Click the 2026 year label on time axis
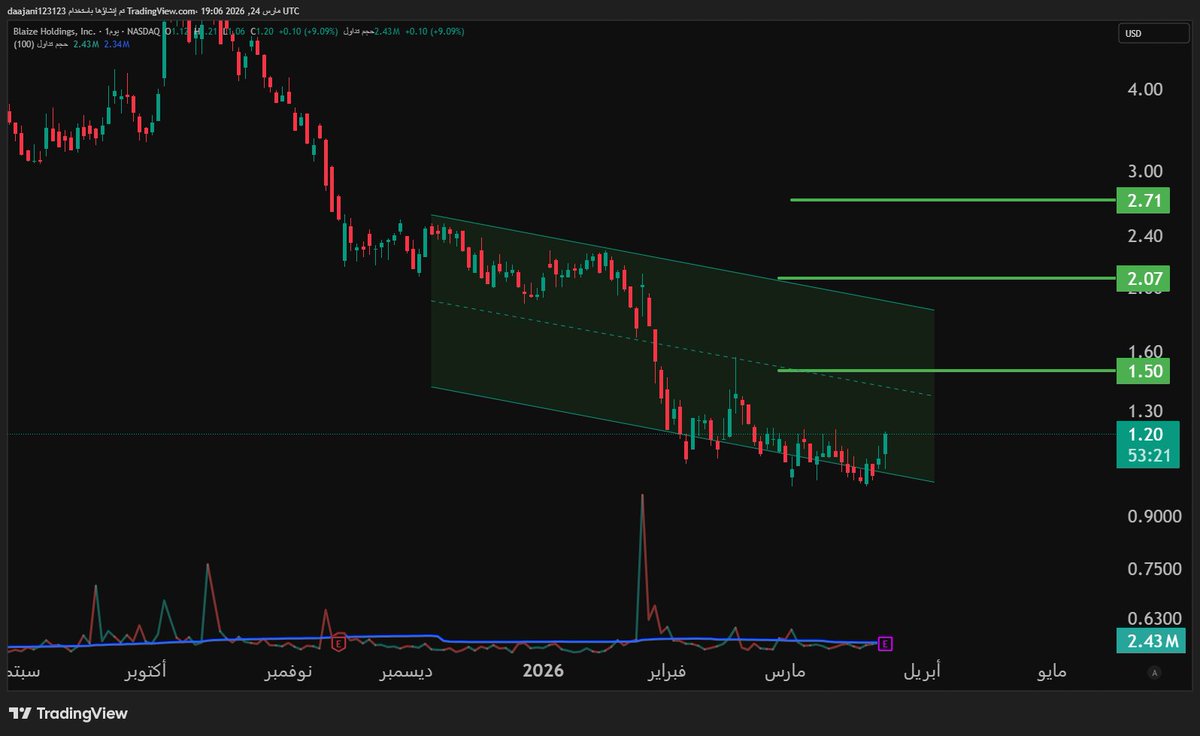 point(544,671)
